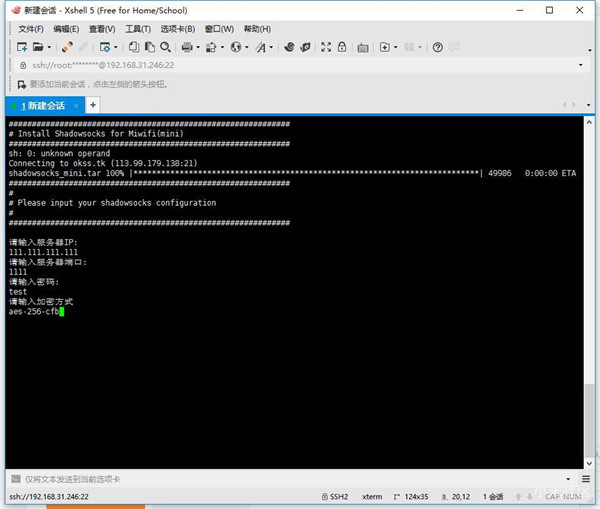Click the Open session folder icon
Image resolution: width=600 pixels, height=509 pixels.
[x=37, y=47]
